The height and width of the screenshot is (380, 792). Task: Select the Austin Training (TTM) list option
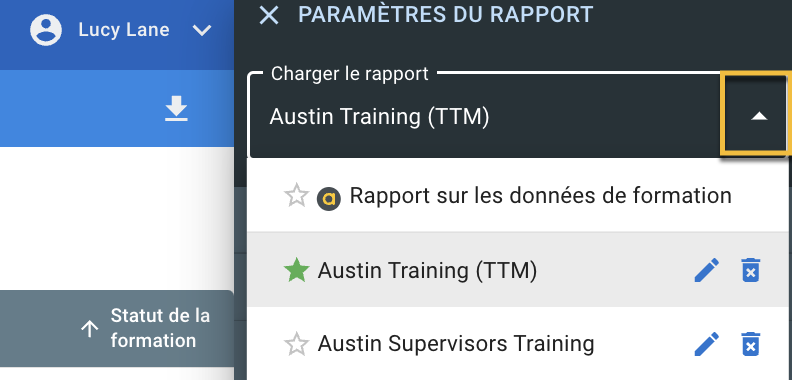point(517,270)
